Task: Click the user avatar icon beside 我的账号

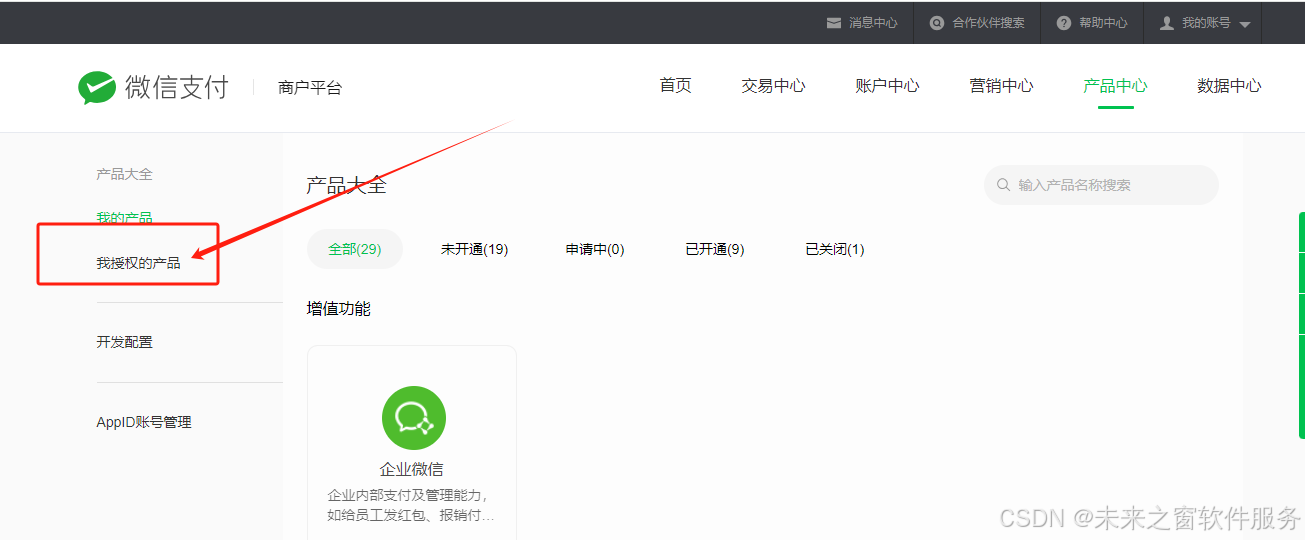Action: (1167, 23)
